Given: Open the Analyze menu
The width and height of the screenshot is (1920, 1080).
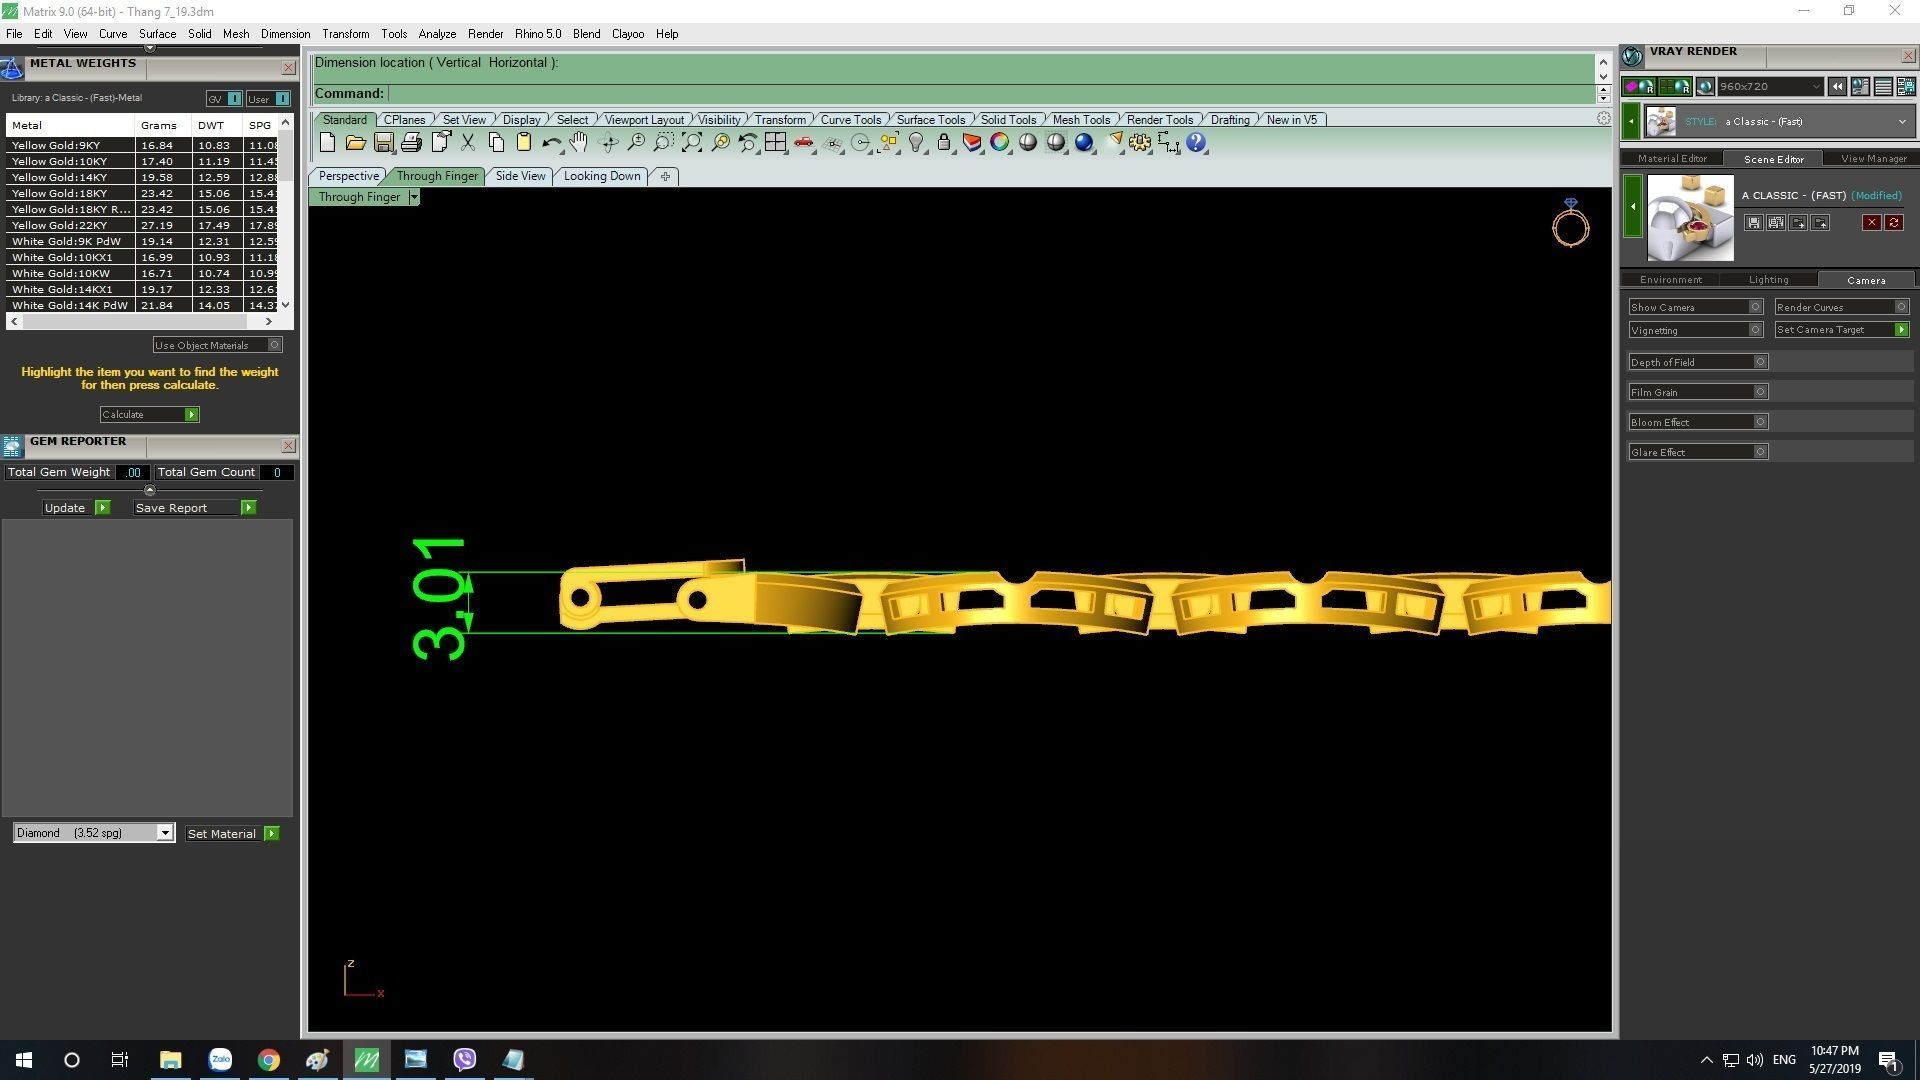Looking at the screenshot, I should click(437, 34).
